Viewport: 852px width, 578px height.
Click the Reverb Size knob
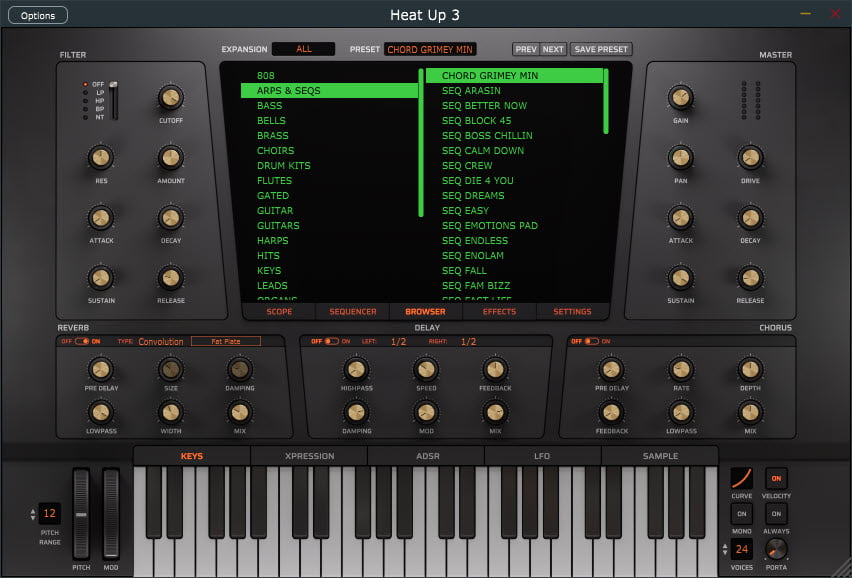pyautogui.click(x=171, y=369)
